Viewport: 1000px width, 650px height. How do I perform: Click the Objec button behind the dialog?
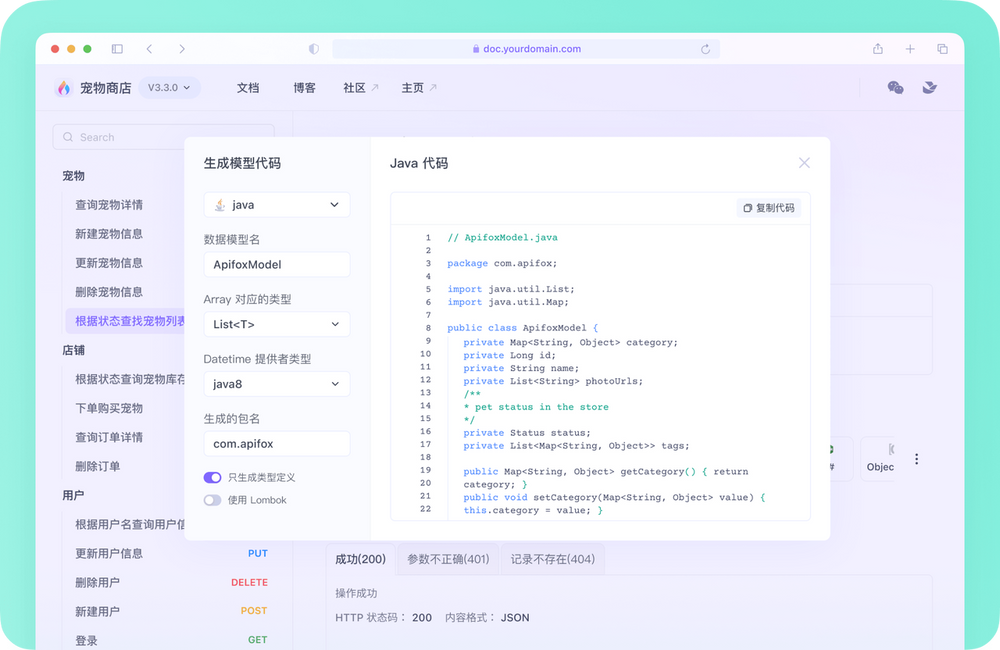[x=879, y=459]
